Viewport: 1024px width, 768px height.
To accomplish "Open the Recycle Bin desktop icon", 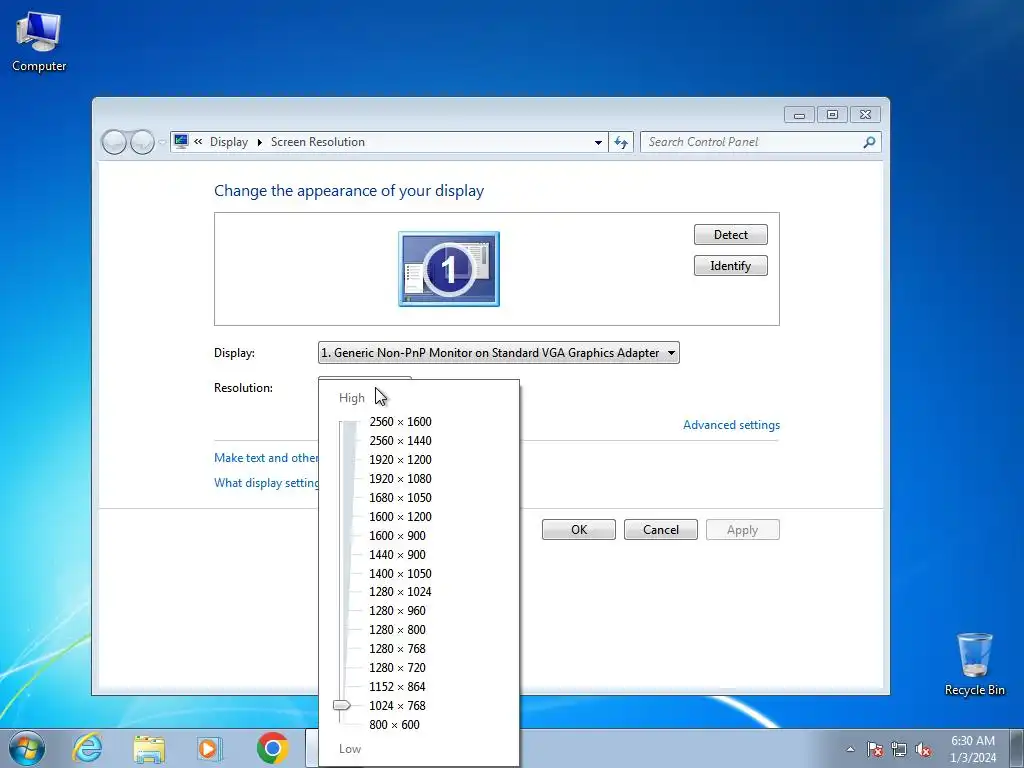I will click(x=974, y=664).
